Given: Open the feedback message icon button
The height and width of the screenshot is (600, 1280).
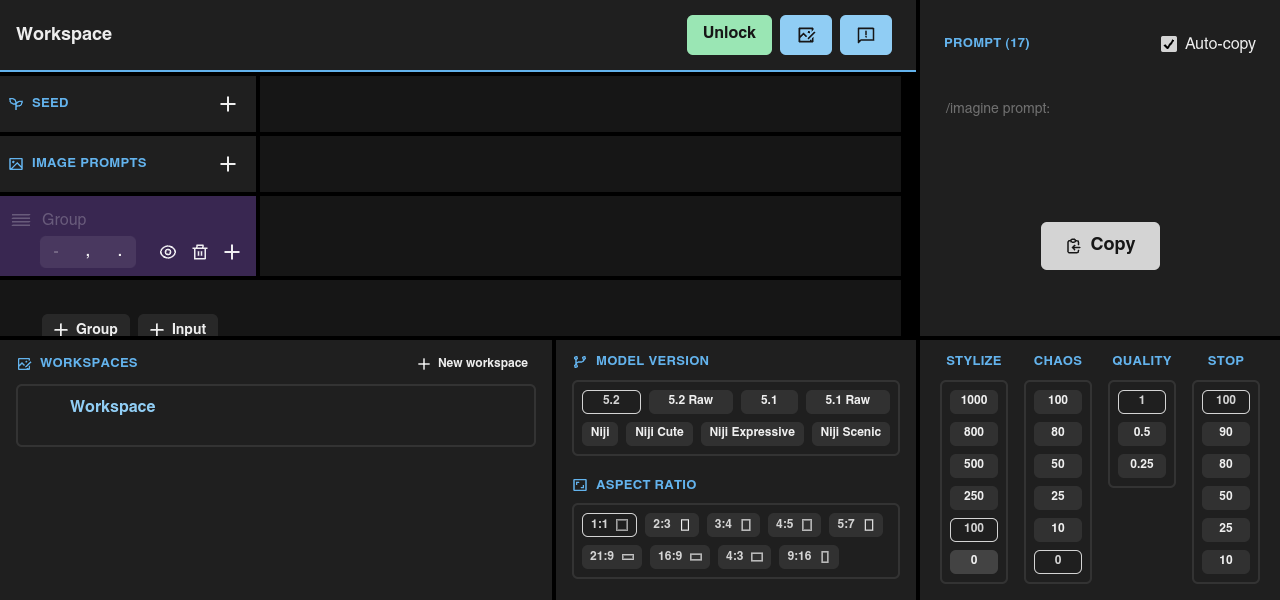Looking at the screenshot, I should click(x=866, y=35).
